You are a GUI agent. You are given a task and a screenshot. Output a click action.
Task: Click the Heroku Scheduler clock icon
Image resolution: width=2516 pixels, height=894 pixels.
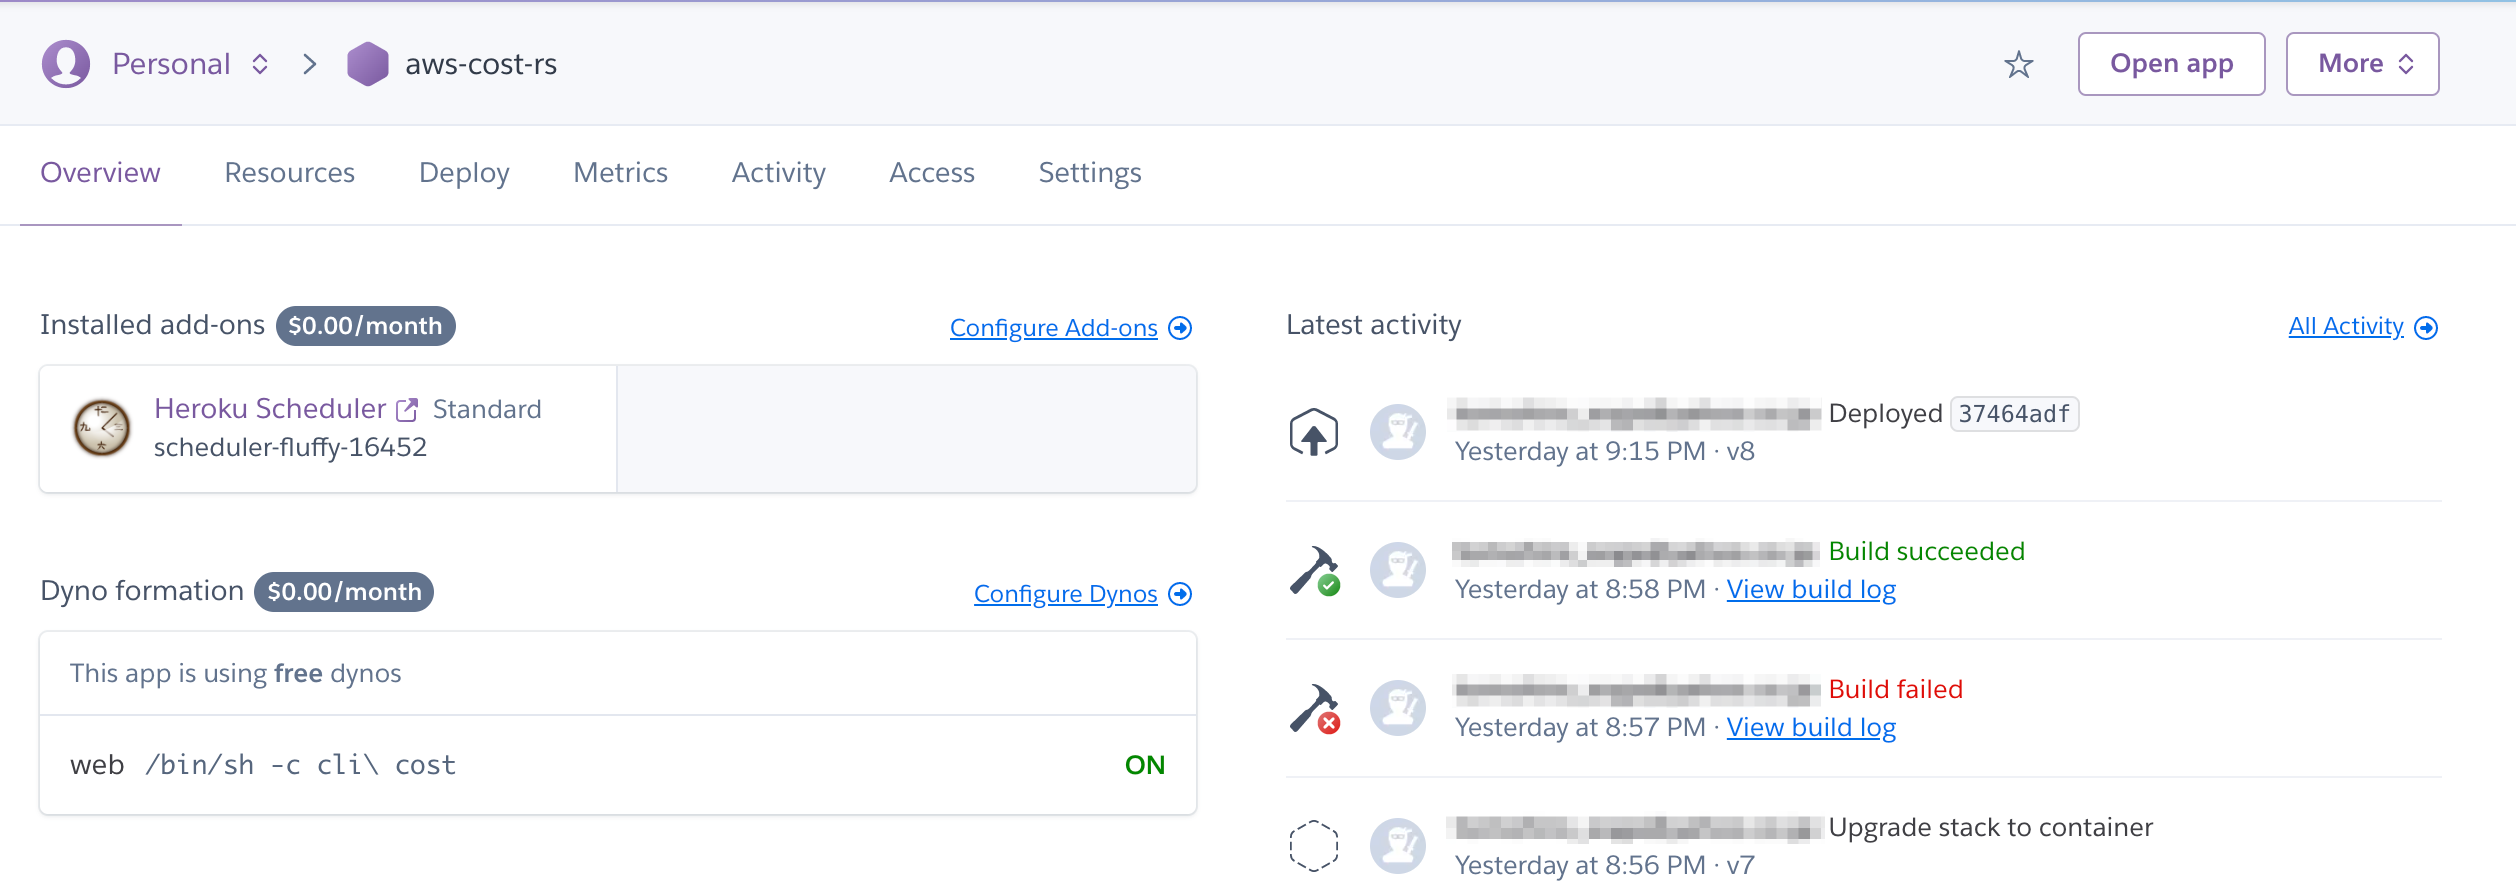[x=102, y=428]
